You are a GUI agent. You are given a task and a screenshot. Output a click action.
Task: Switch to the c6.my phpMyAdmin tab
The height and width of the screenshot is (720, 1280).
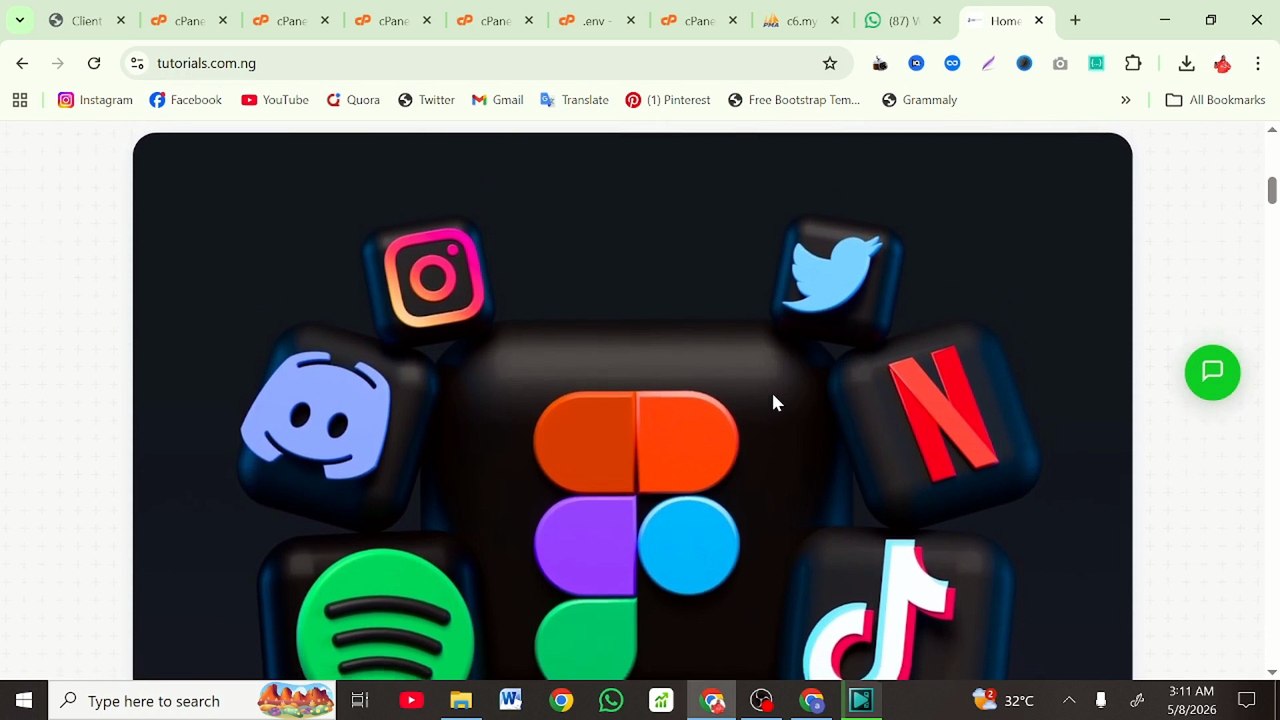coord(800,20)
